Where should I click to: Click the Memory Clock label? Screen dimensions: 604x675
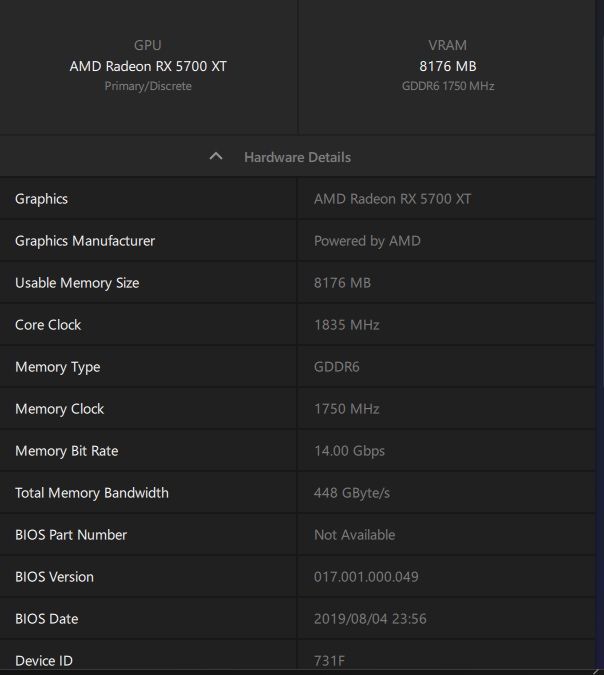[59, 409]
